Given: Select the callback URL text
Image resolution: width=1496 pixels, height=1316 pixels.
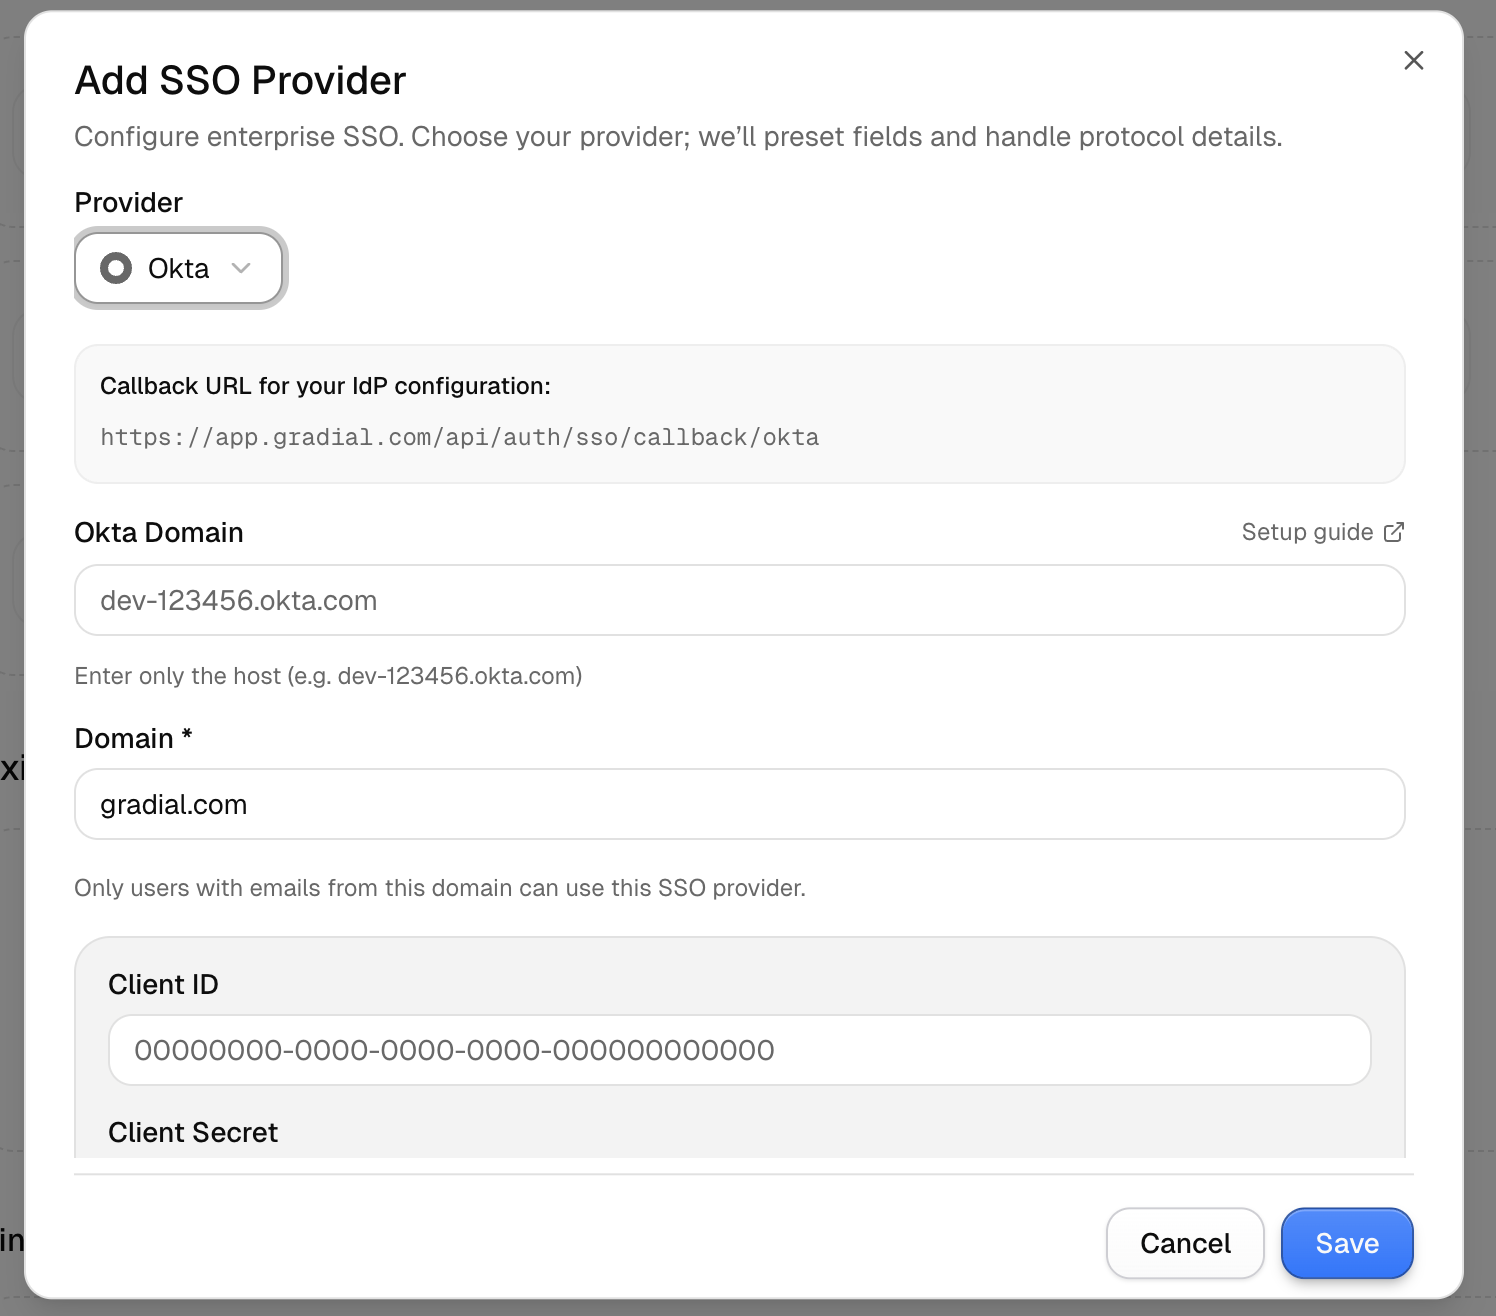Looking at the screenshot, I should pyautogui.click(x=460, y=437).
